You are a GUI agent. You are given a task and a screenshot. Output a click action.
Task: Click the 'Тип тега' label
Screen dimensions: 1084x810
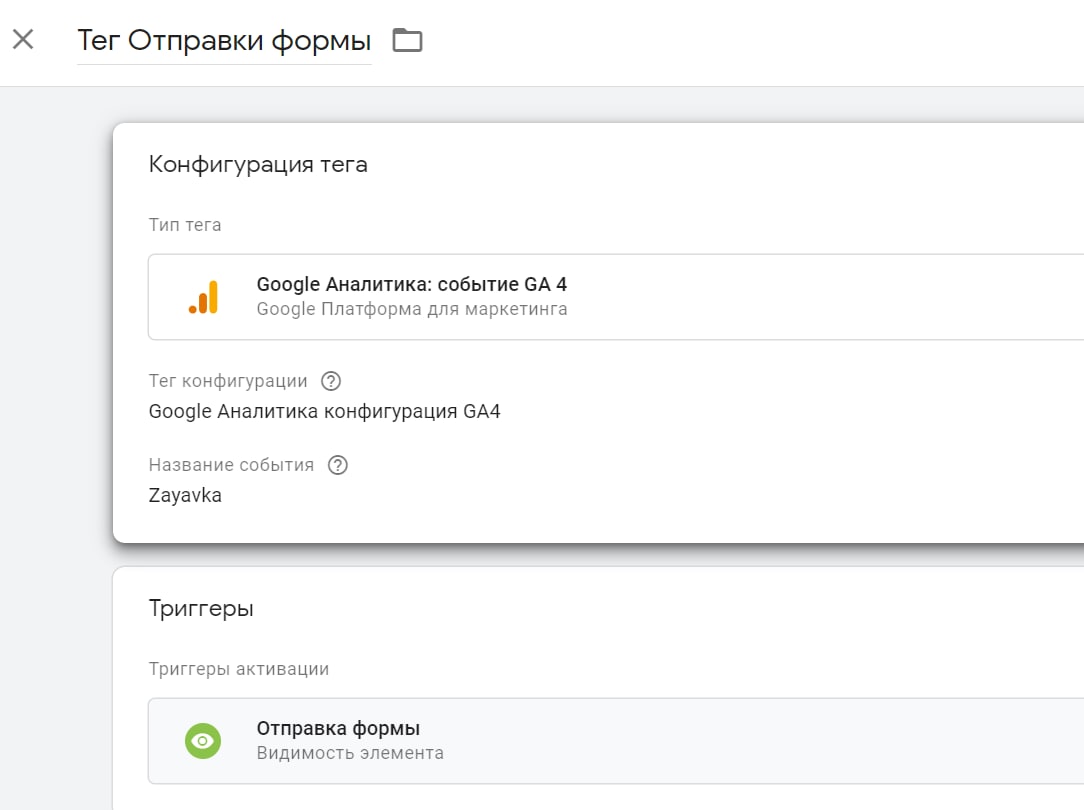(x=185, y=225)
